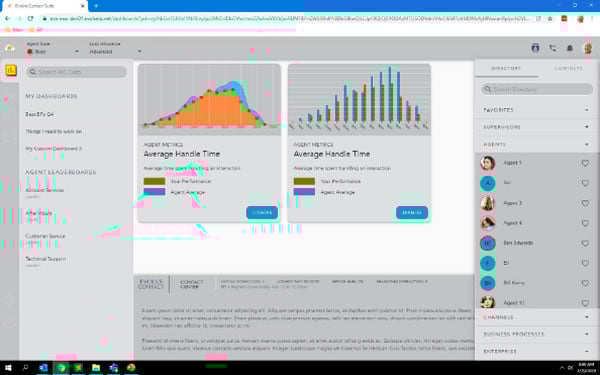Viewport: 600px width, 375px height.
Task: Favorite Agent 10 with heart icon
Action: (x=585, y=303)
